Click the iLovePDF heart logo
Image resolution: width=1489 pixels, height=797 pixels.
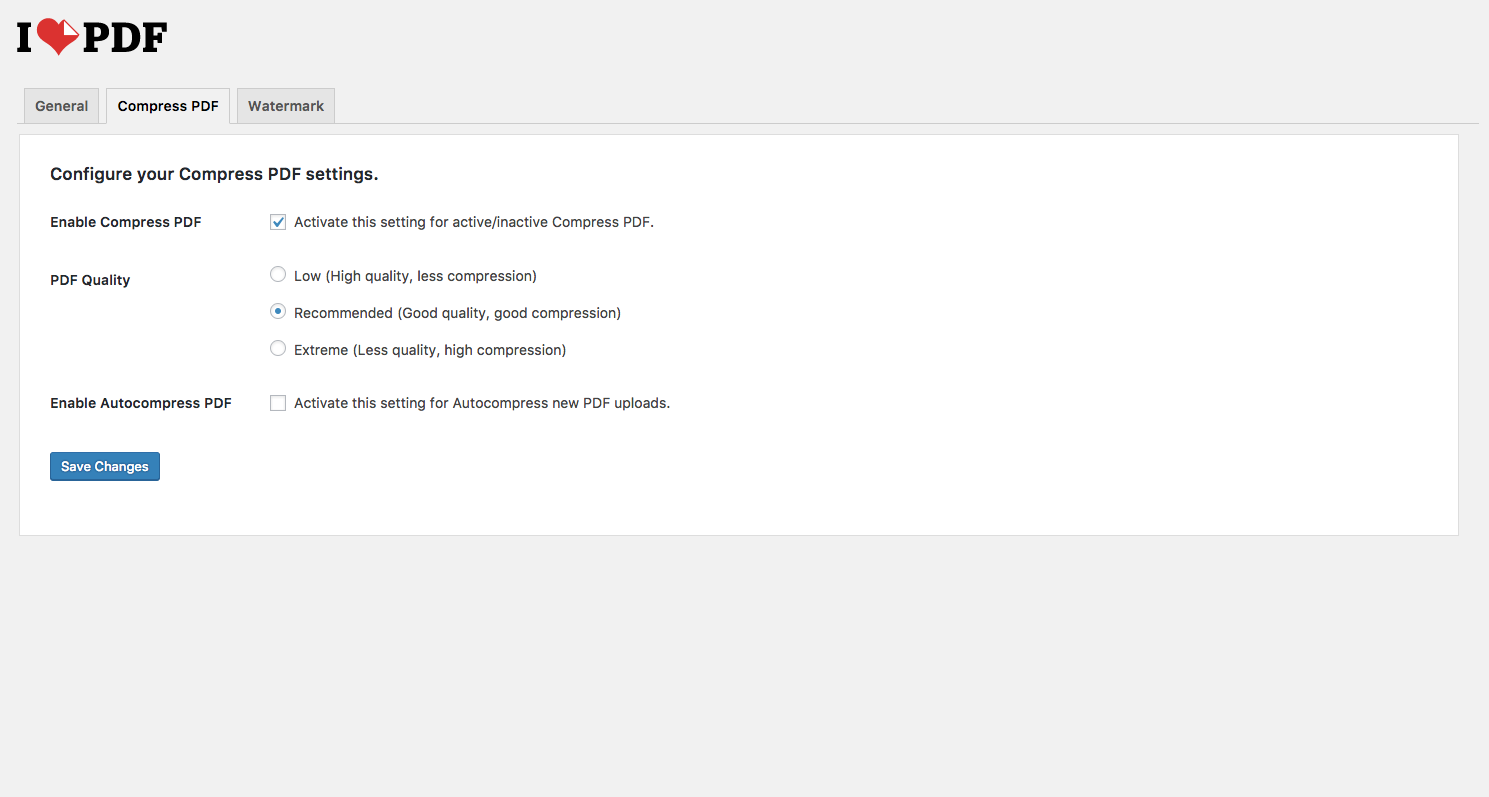(92, 36)
